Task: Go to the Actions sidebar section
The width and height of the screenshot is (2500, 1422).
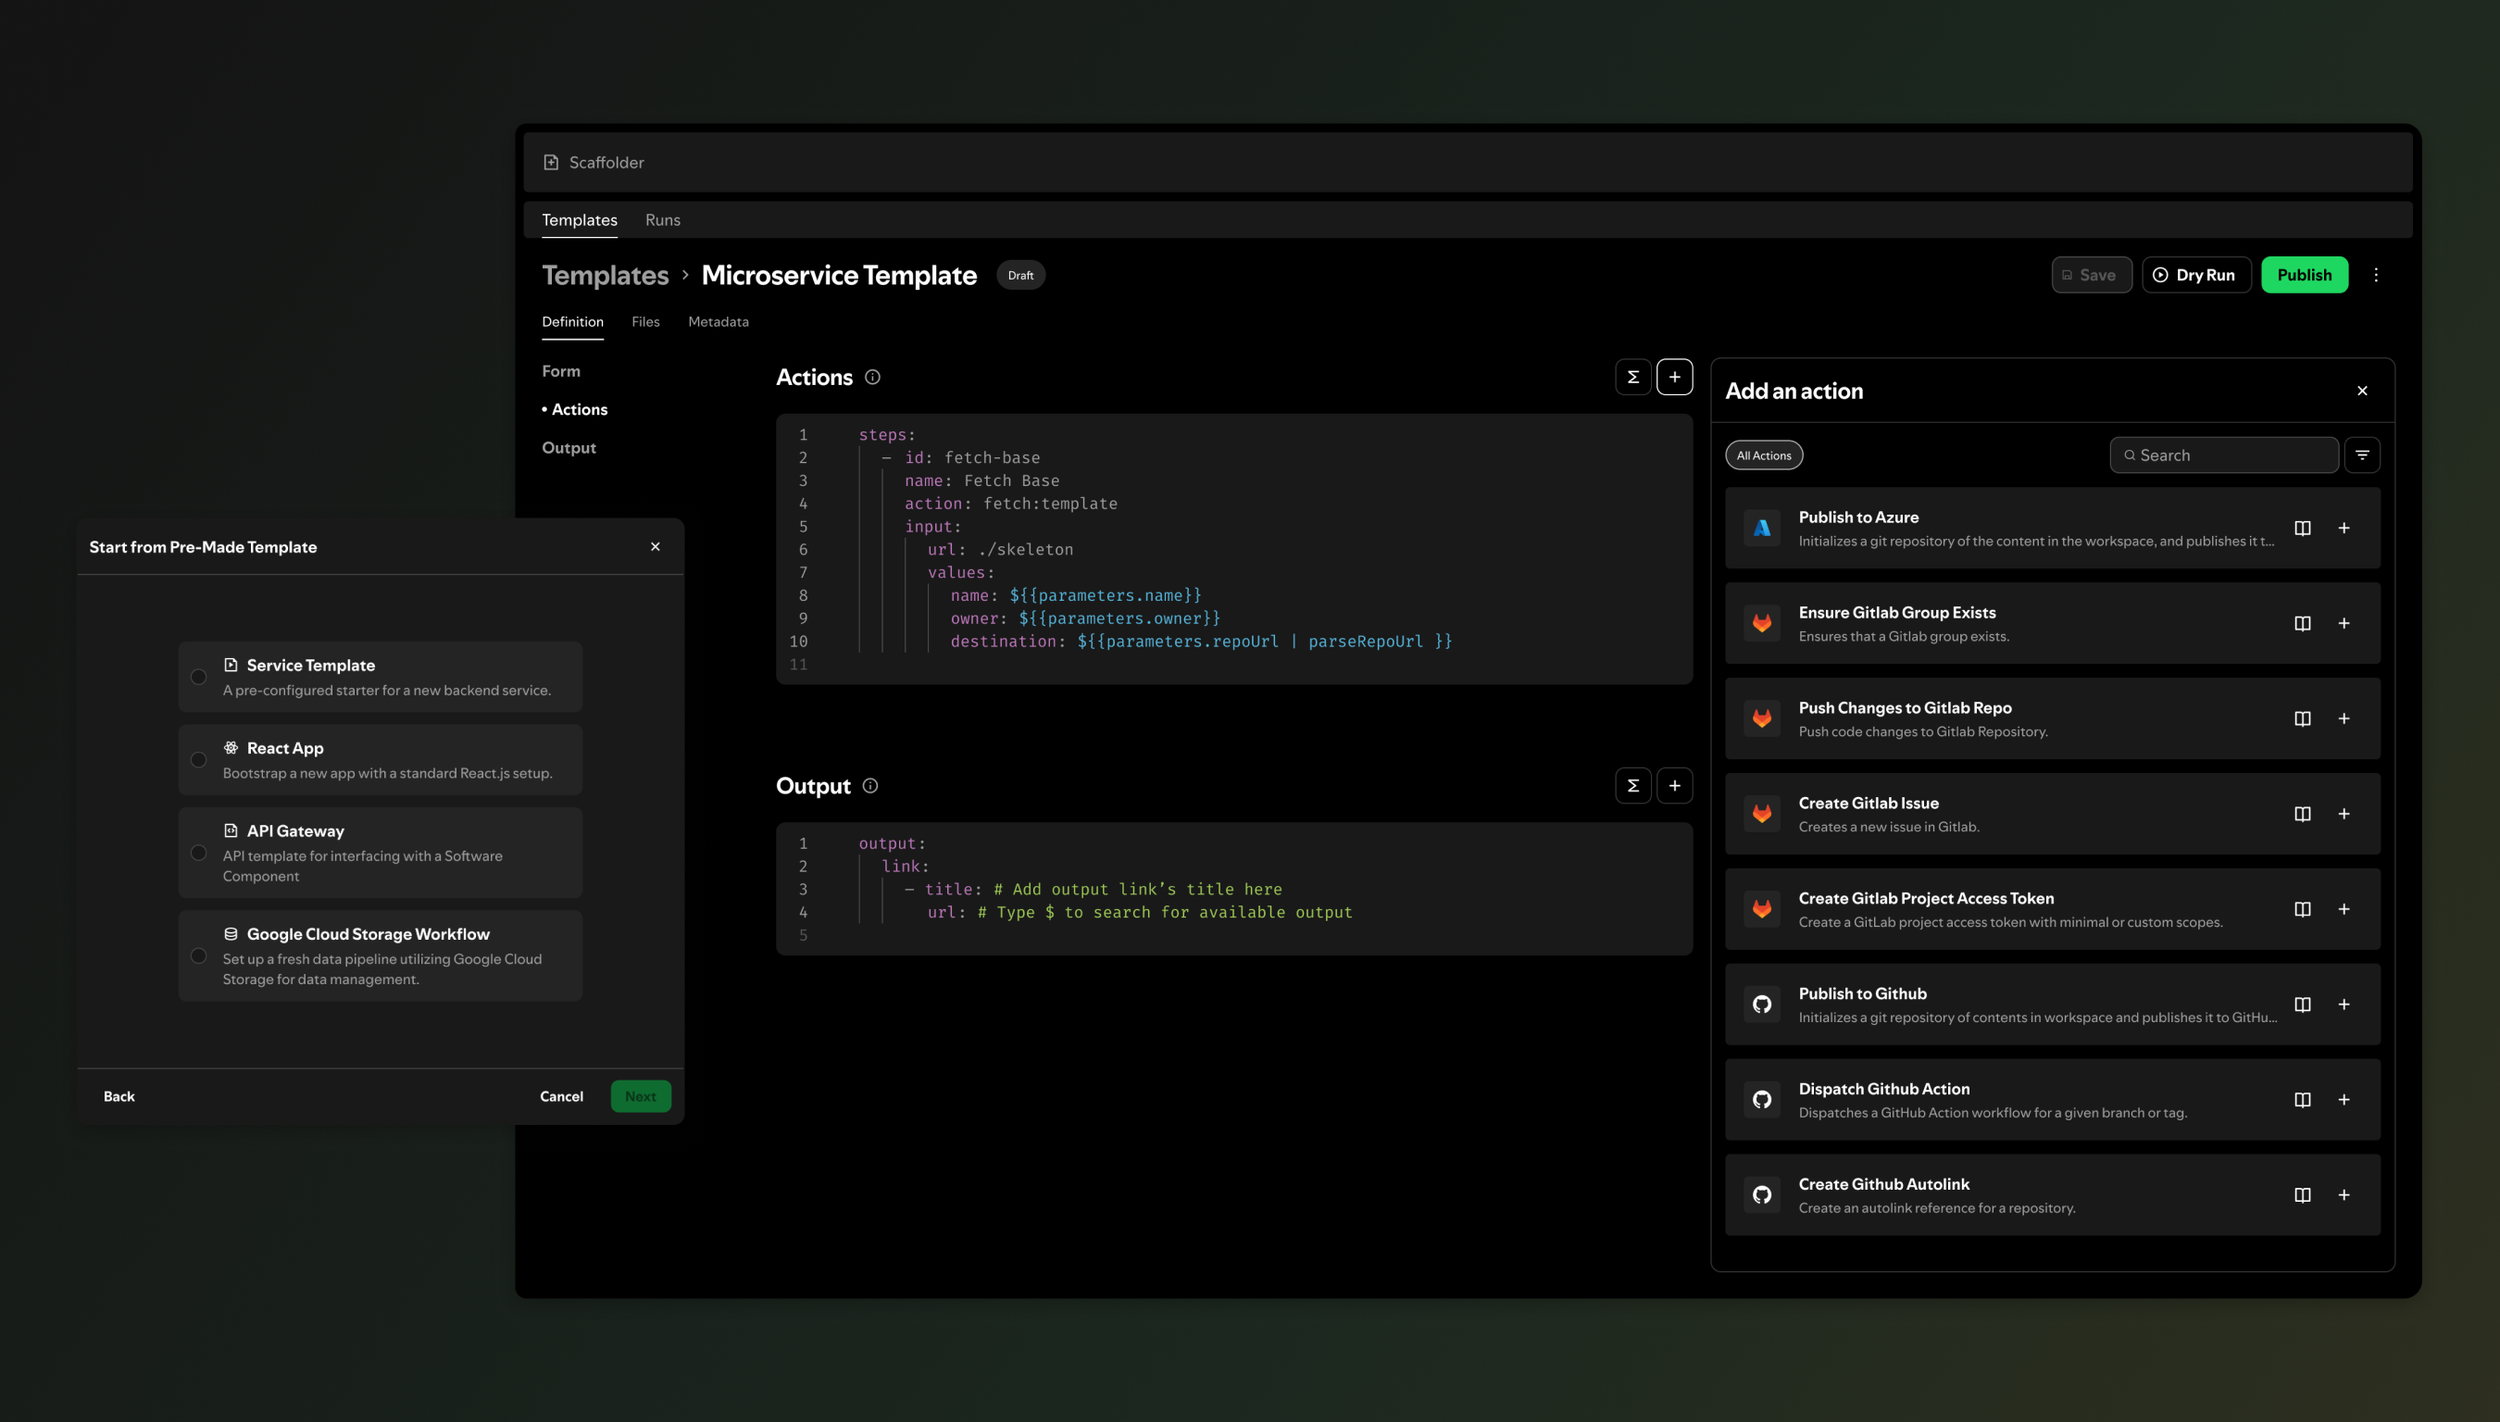Action: [575, 409]
